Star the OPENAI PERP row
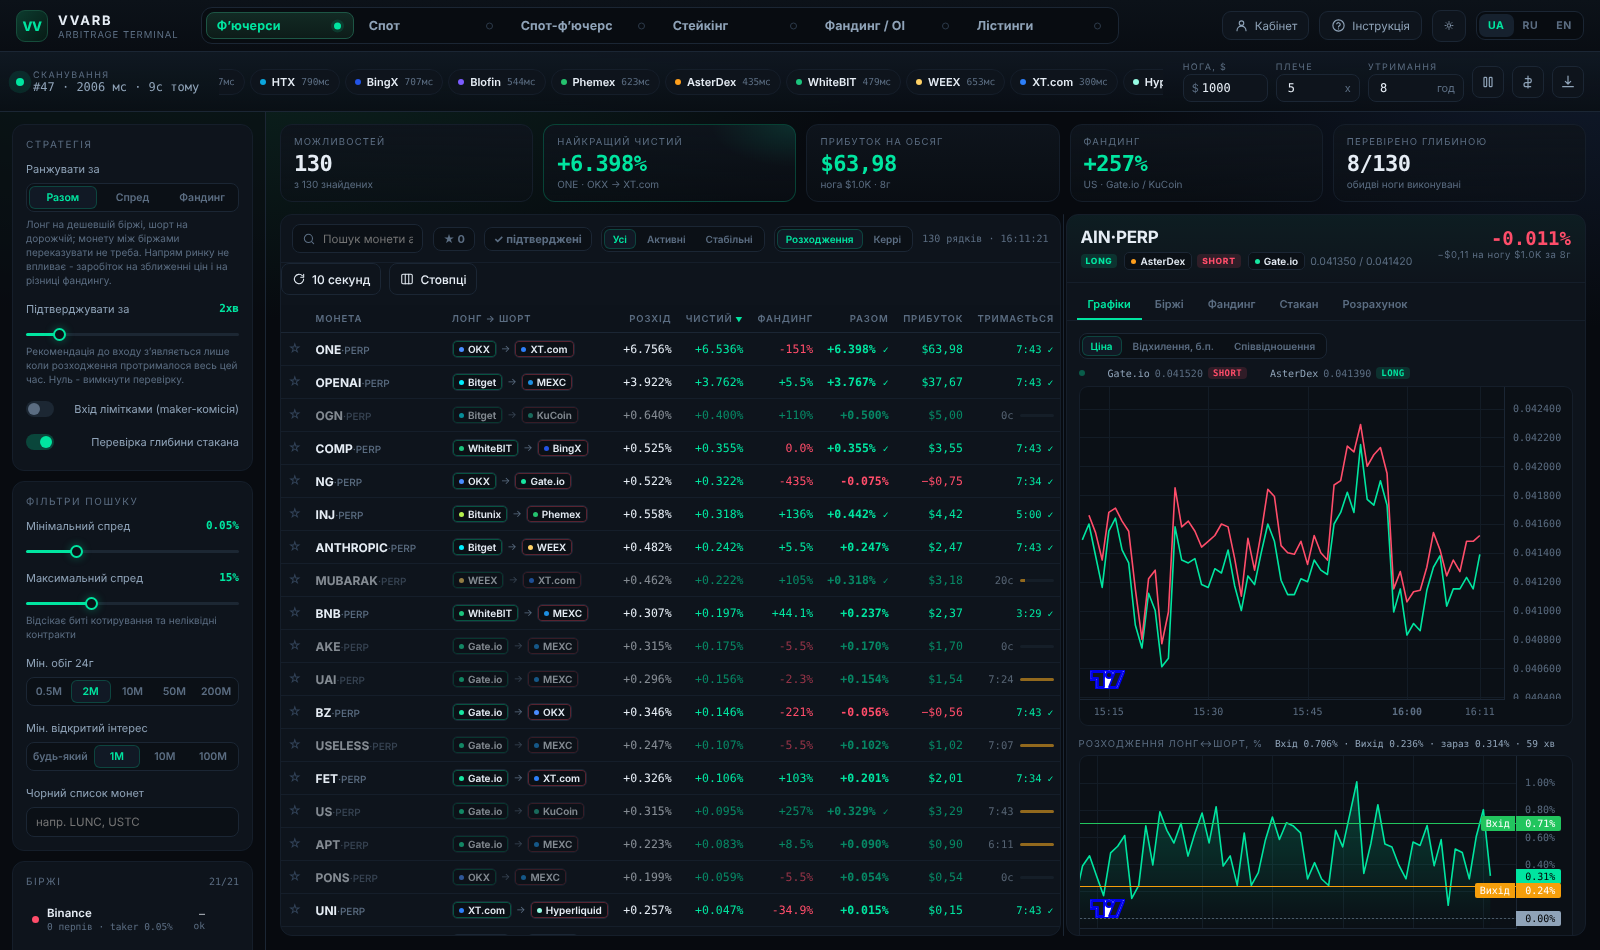The image size is (1600, 950). [295, 382]
